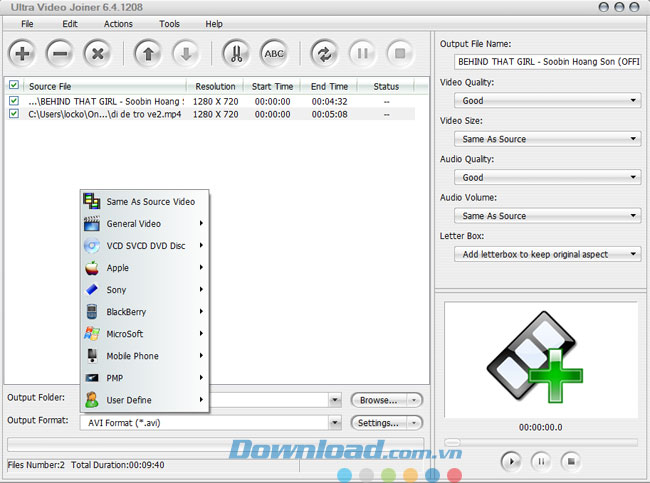Open the Tools menu
The height and width of the screenshot is (483, 650).
170,24
